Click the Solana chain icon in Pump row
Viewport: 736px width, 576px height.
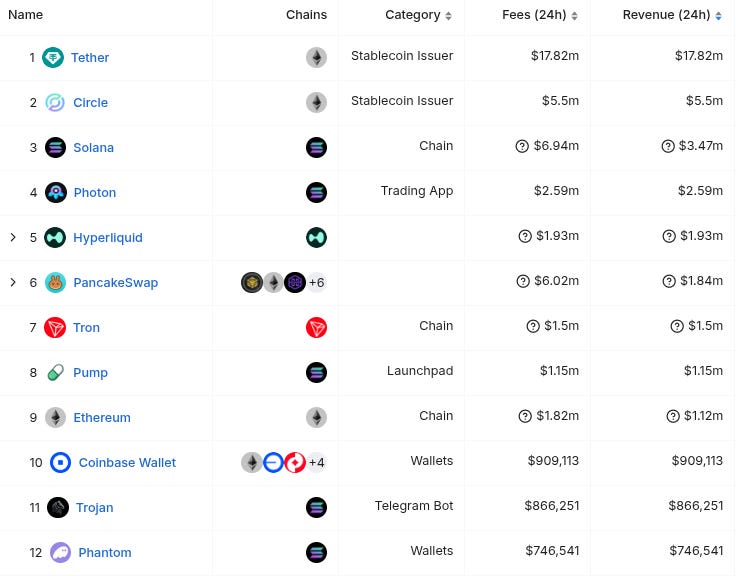pyautogui.click(x=316, y=373)
